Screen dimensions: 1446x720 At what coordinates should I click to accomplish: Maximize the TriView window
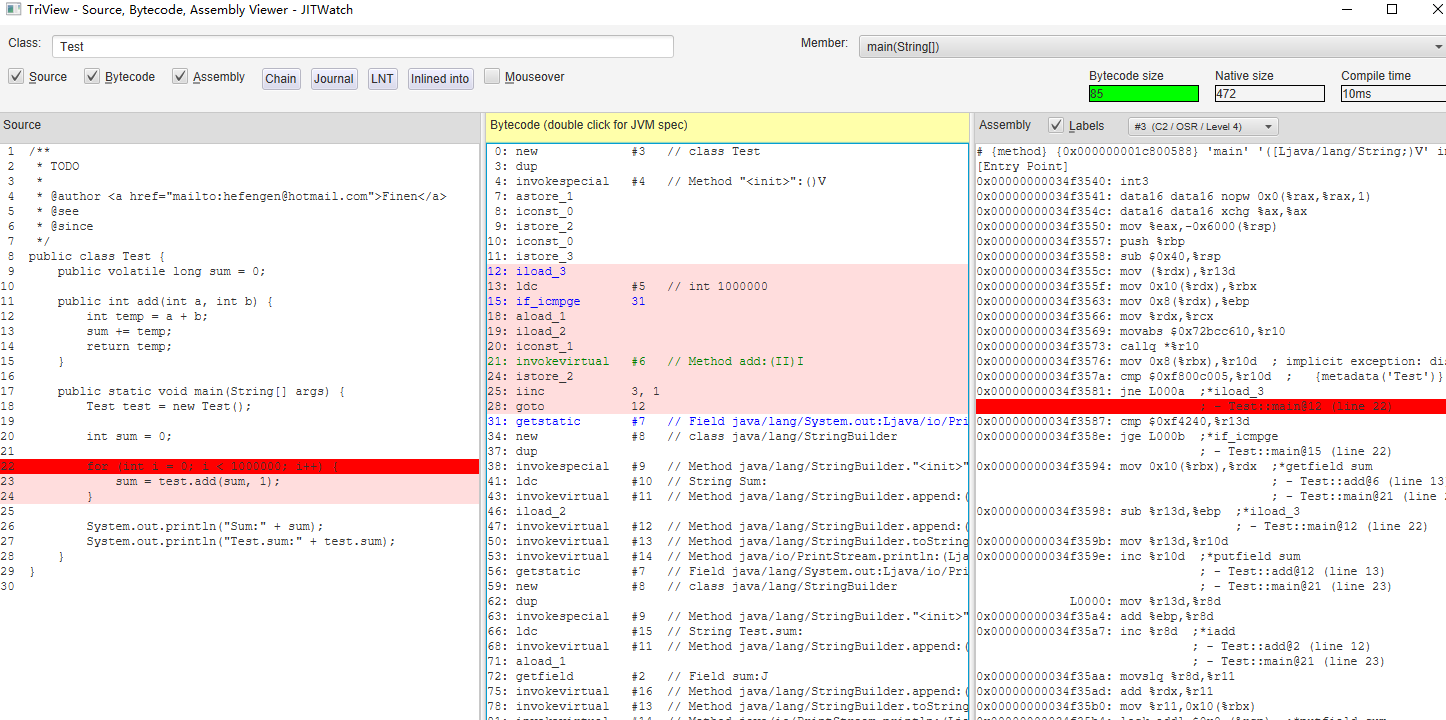(x=1392, y=10)
